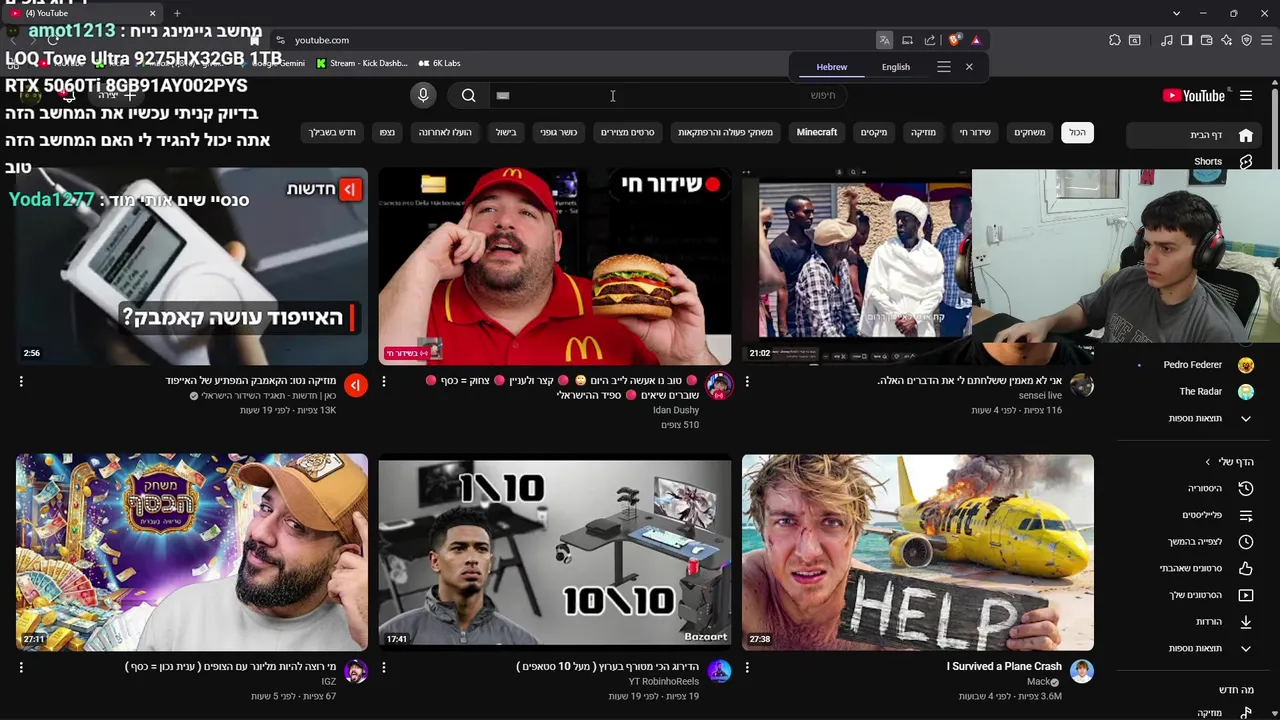Viewport: 1280px width, 720px height.
Task: Open browser extensions puzzle icon
Action: [1114, 40]
